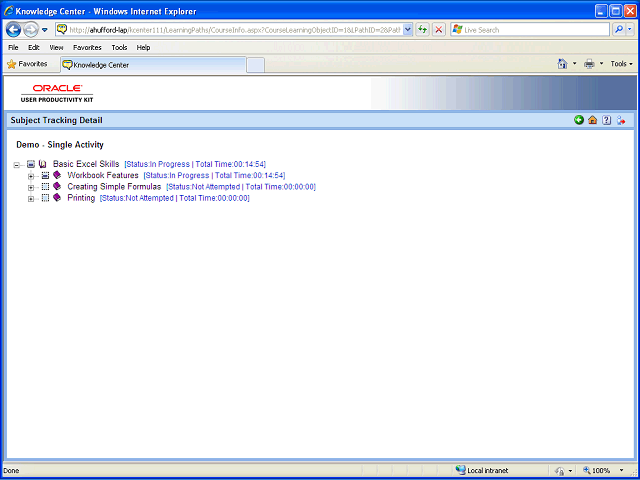Viewport: 640px width, 480px height.
Task: Click the purple book icon for Creating Simple Formulas
Action: [57, 186]
